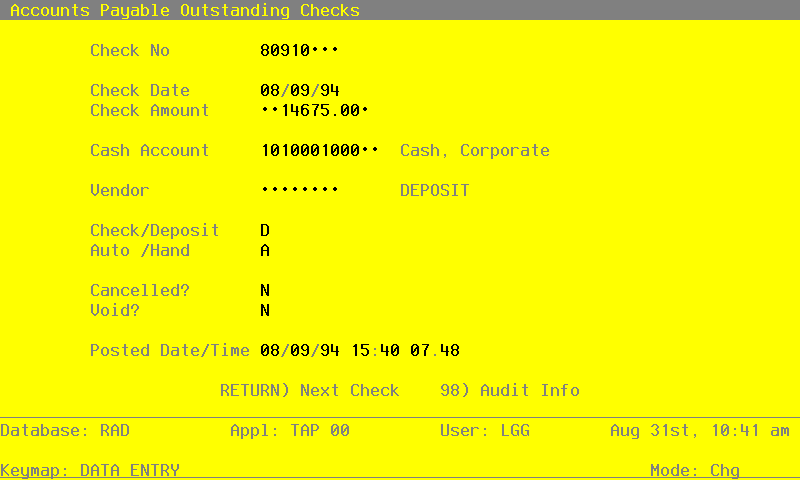
Task: Click the posted time value 15:40
Action: (376, 350)
